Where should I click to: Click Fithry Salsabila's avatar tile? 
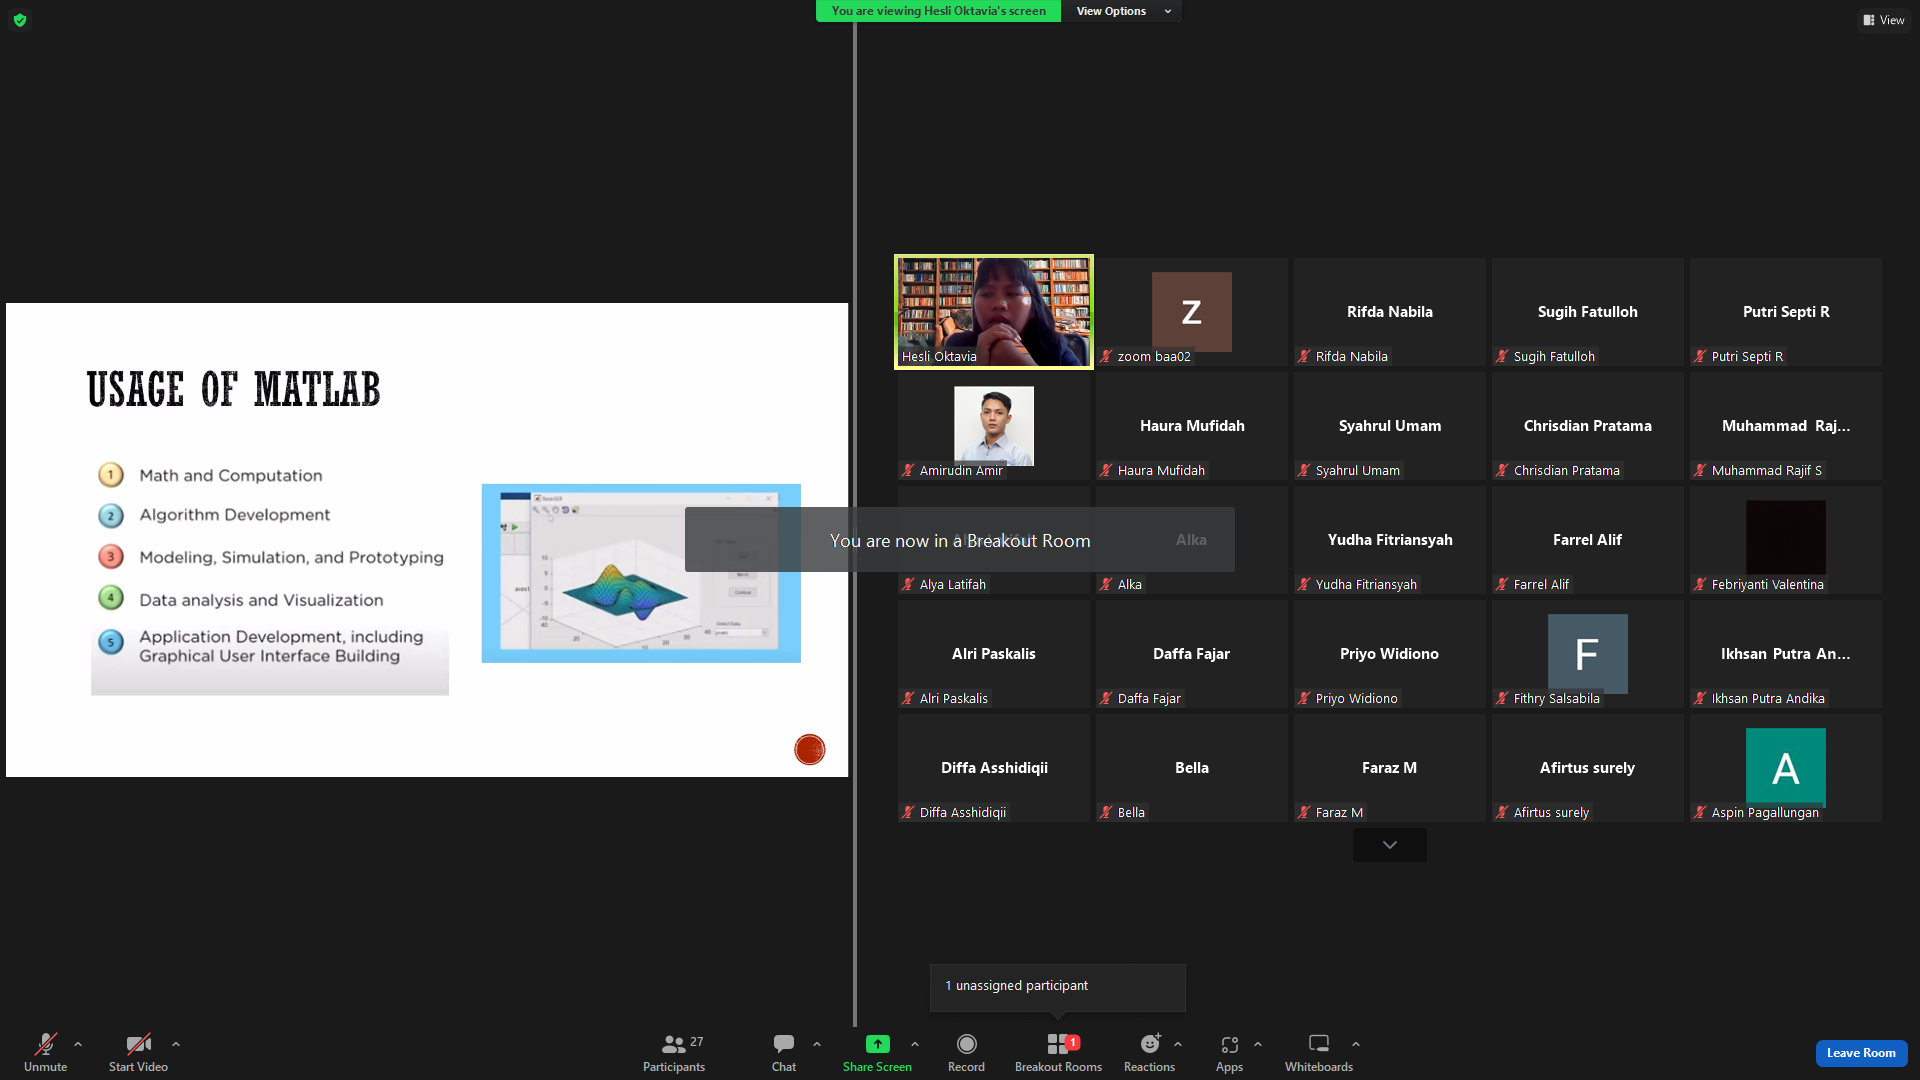(x=1588, y=654)
